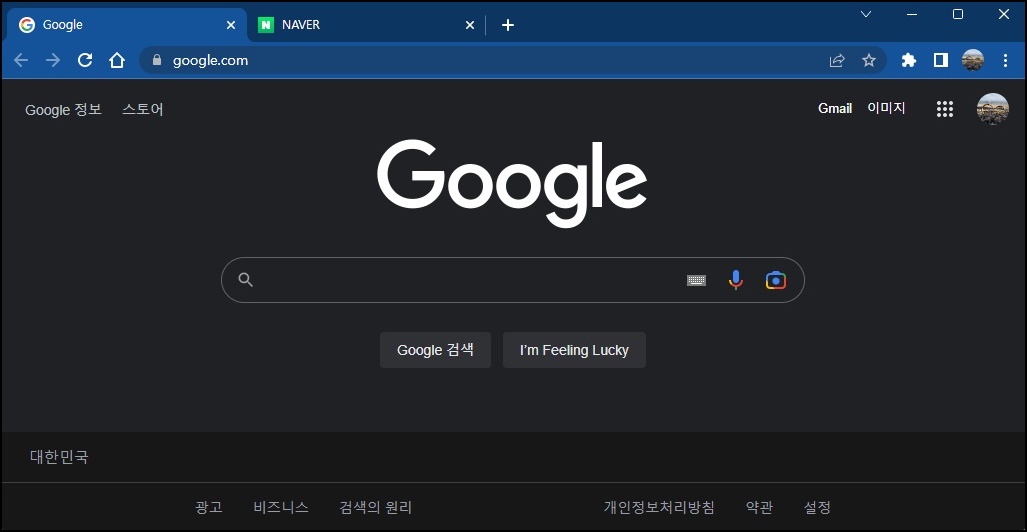This screenshot has height=532, width=1027.
Task: Open the 설정 footer menu
Action: (x=817, y=507)
